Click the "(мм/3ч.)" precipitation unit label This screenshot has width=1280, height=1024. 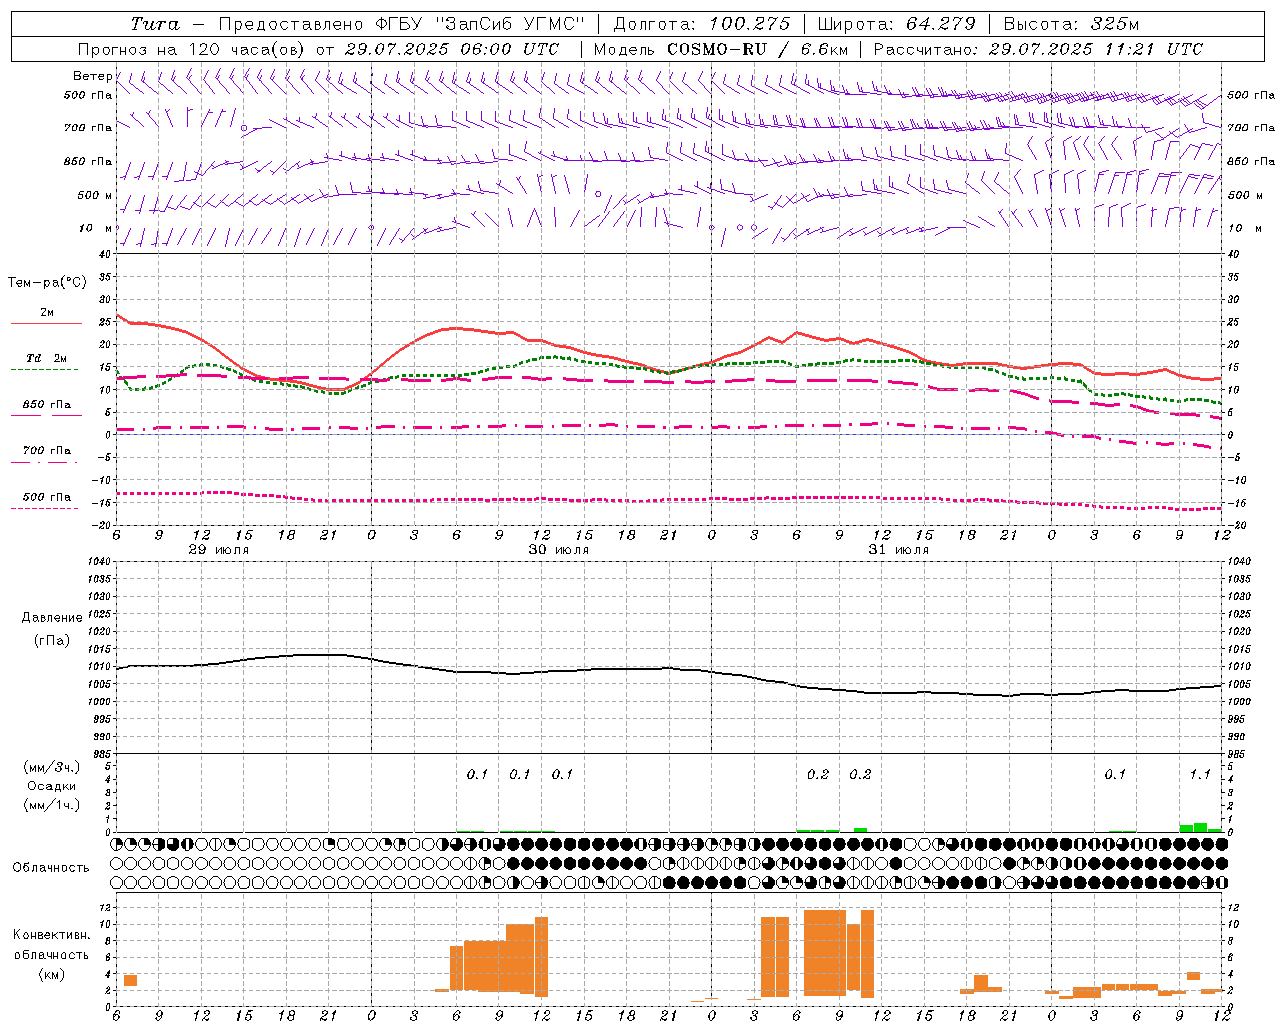tap(51, 767)
